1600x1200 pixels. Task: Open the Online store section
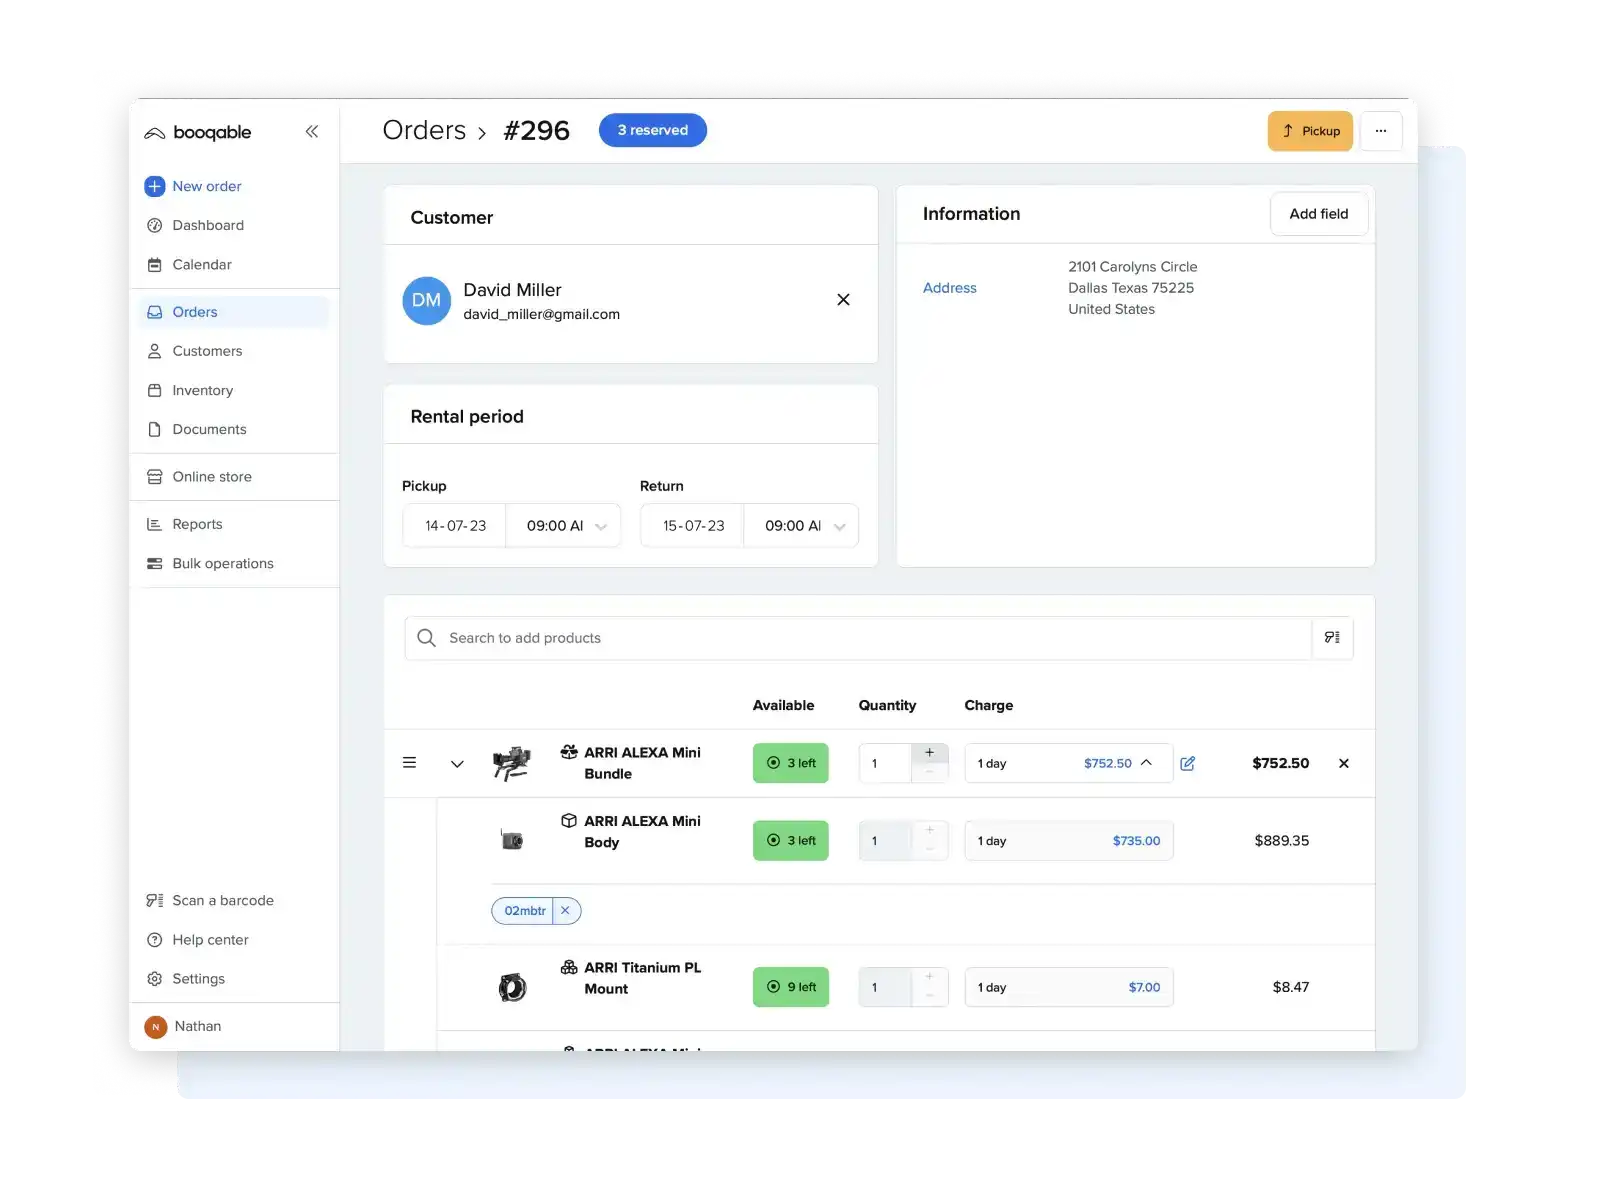(x=211, y=476)
